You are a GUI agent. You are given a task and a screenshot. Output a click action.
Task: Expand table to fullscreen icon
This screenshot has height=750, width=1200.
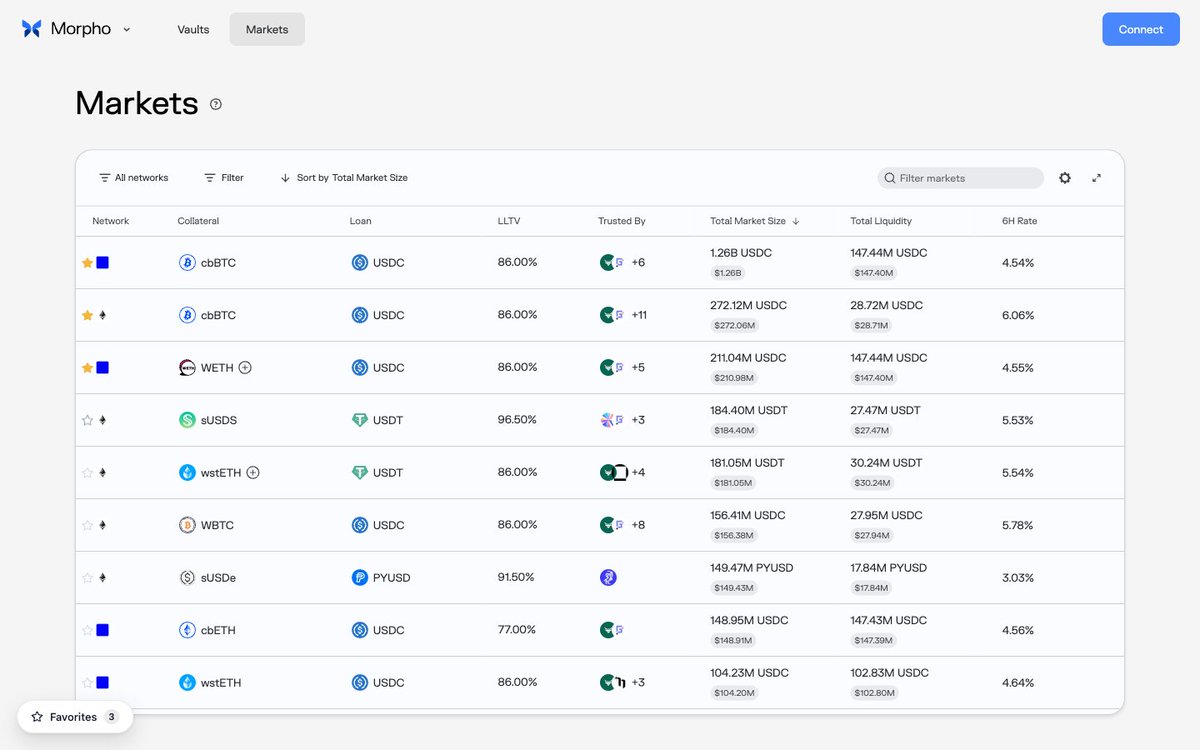(1097, 178)
